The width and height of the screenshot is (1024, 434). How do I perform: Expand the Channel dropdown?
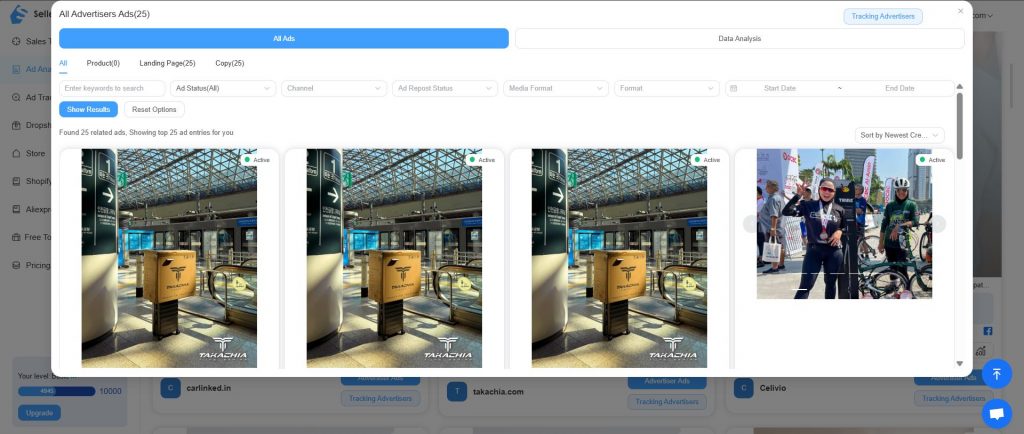(x=334, y=88)
